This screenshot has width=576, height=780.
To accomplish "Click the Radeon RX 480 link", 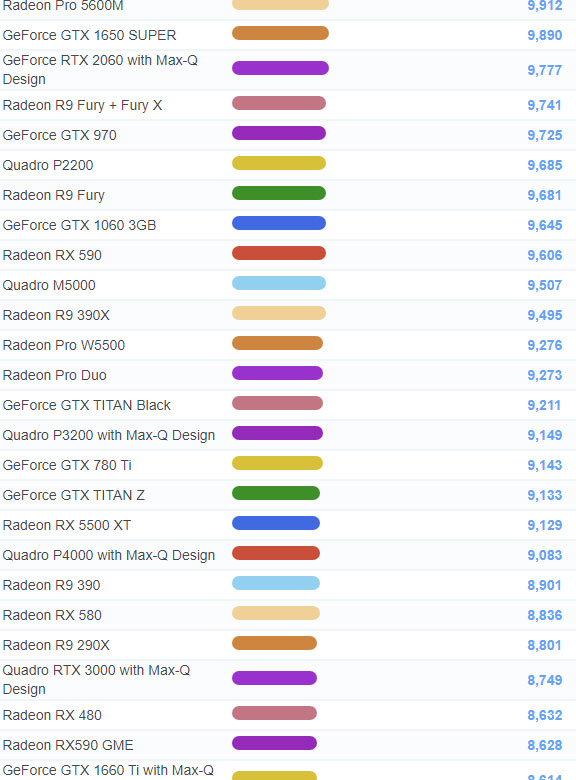I will pyautogui.click(x=52, y=715).
